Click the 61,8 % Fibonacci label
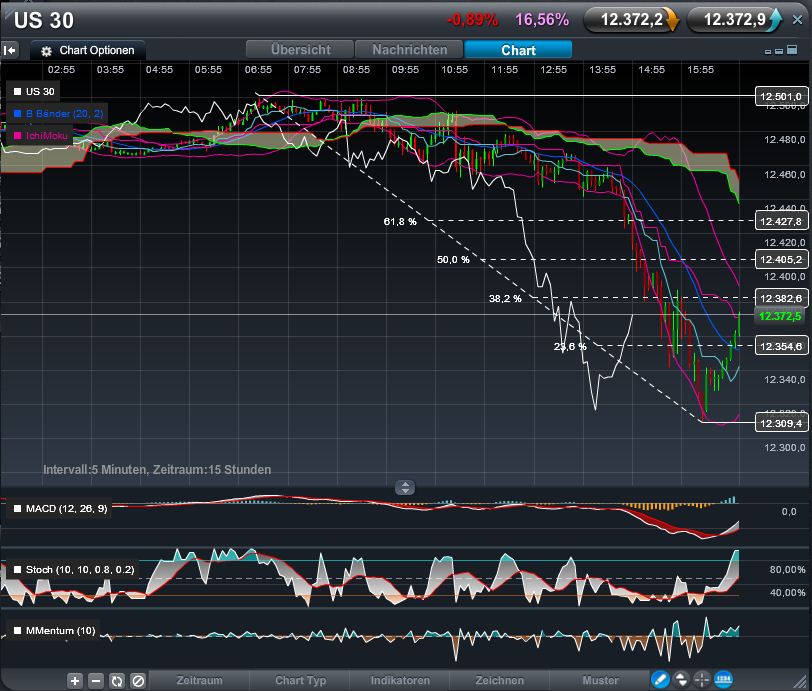 pos(400,222)
